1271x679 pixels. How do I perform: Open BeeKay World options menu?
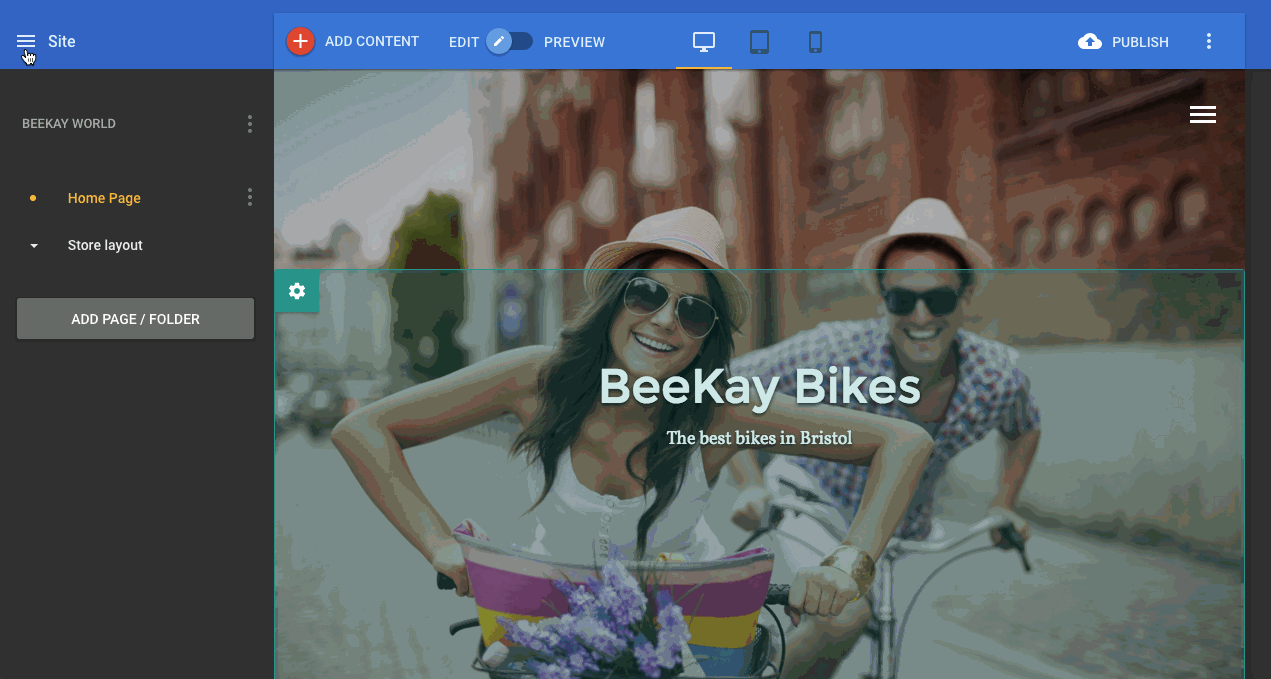point(250,124)
